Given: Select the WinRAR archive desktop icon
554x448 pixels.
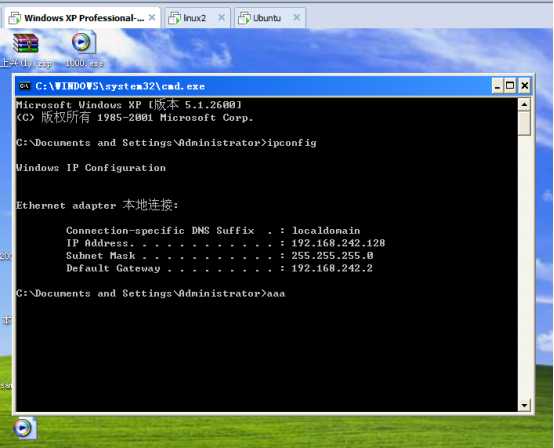Looking at the screenshot, I should pyautogui.click(x=26, y=44).
